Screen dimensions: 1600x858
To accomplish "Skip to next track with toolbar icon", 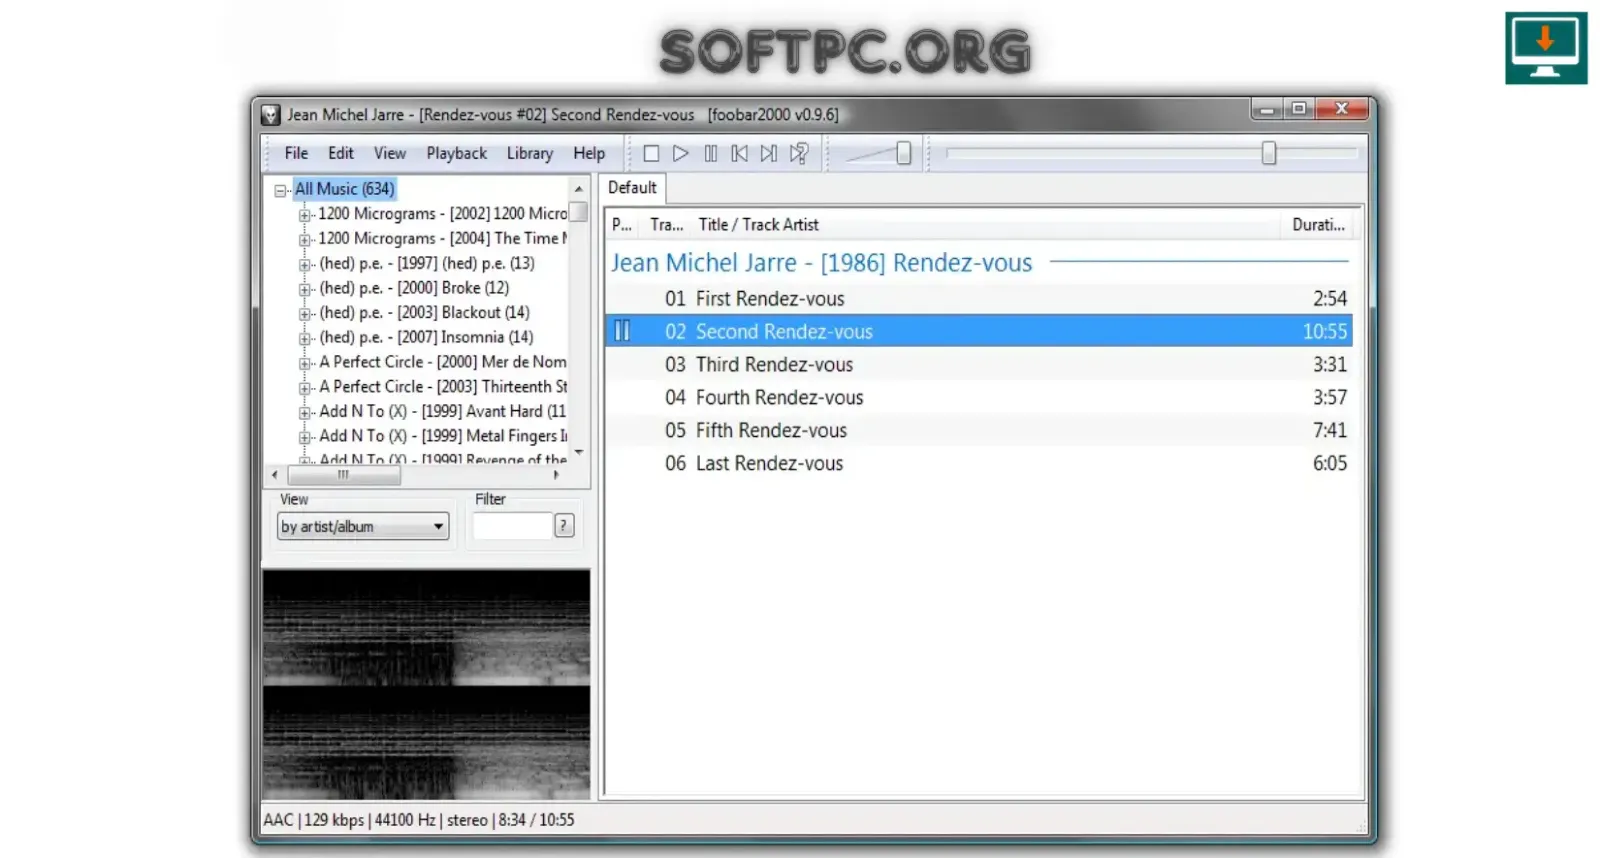I will click(x=768, y=153).
